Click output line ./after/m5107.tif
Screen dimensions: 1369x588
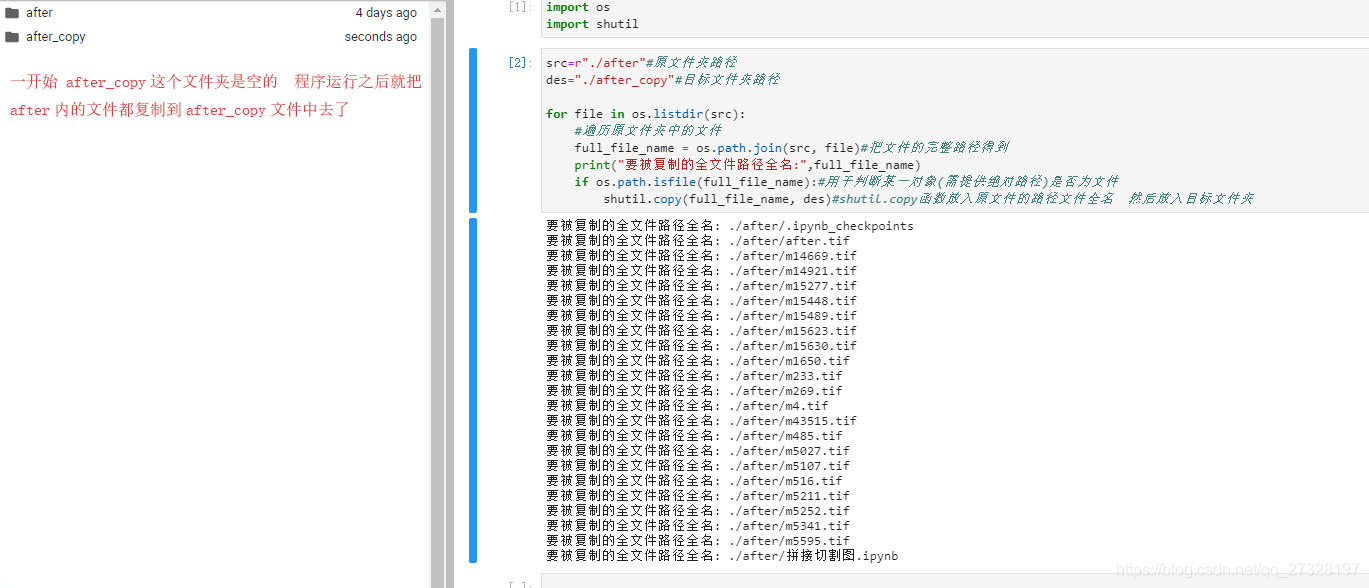[698, 466]
